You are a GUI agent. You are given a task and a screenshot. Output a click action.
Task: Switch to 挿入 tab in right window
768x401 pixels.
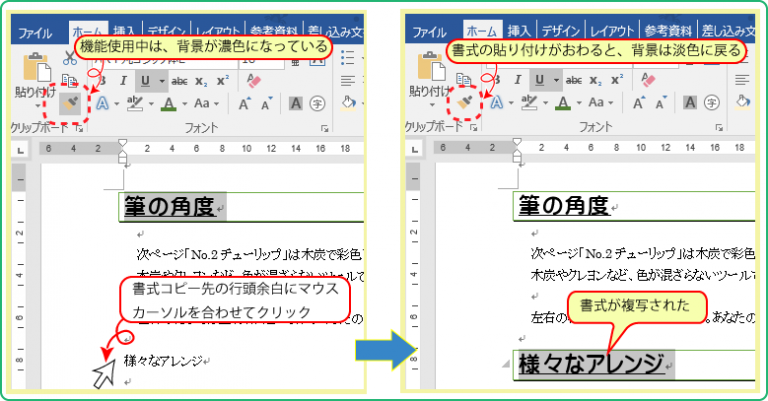519,31
